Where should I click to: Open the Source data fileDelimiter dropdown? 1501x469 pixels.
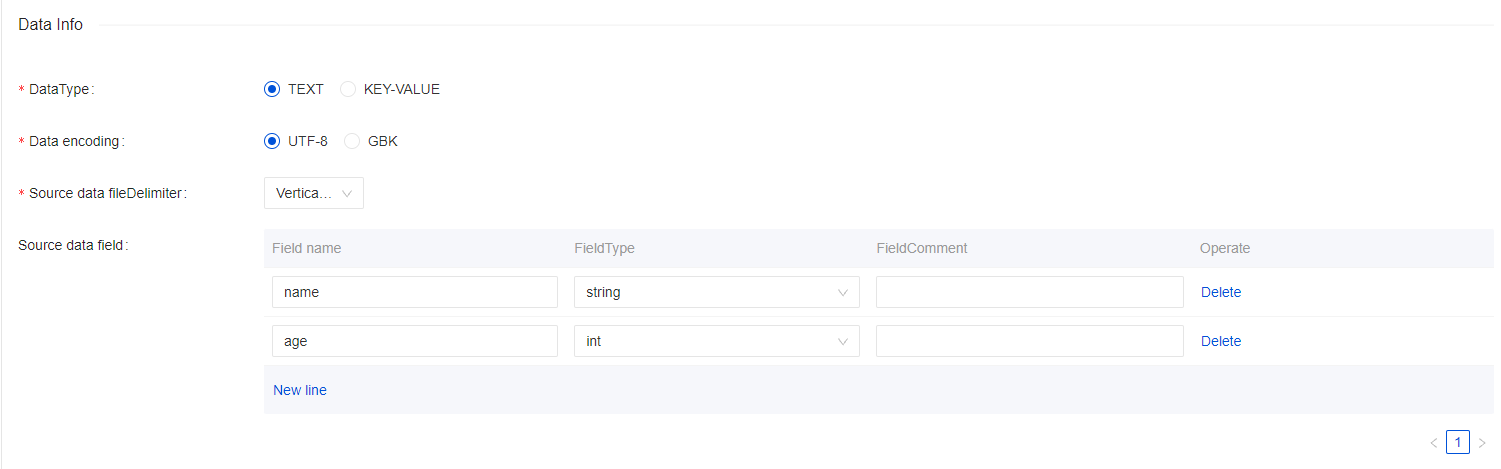[x=313, y=193]
